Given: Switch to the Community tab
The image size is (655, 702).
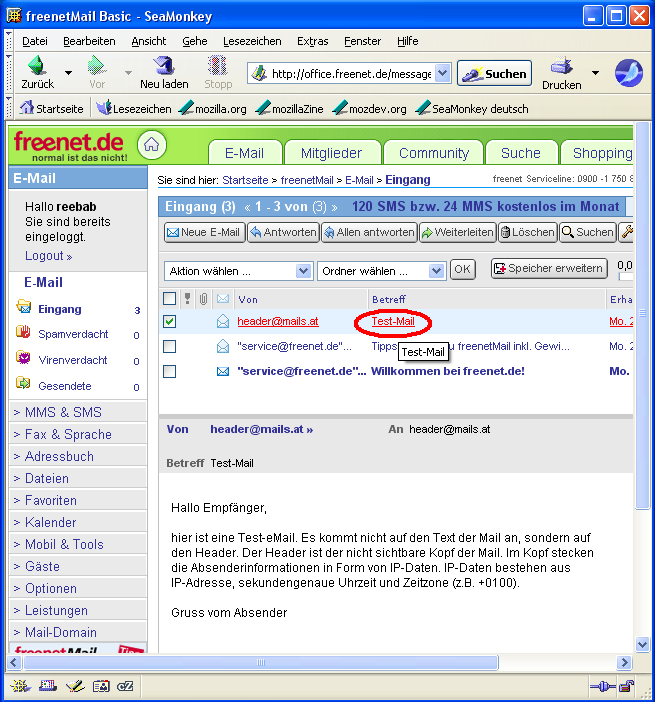Looking at the screenshot, I should tap(433, 153).
